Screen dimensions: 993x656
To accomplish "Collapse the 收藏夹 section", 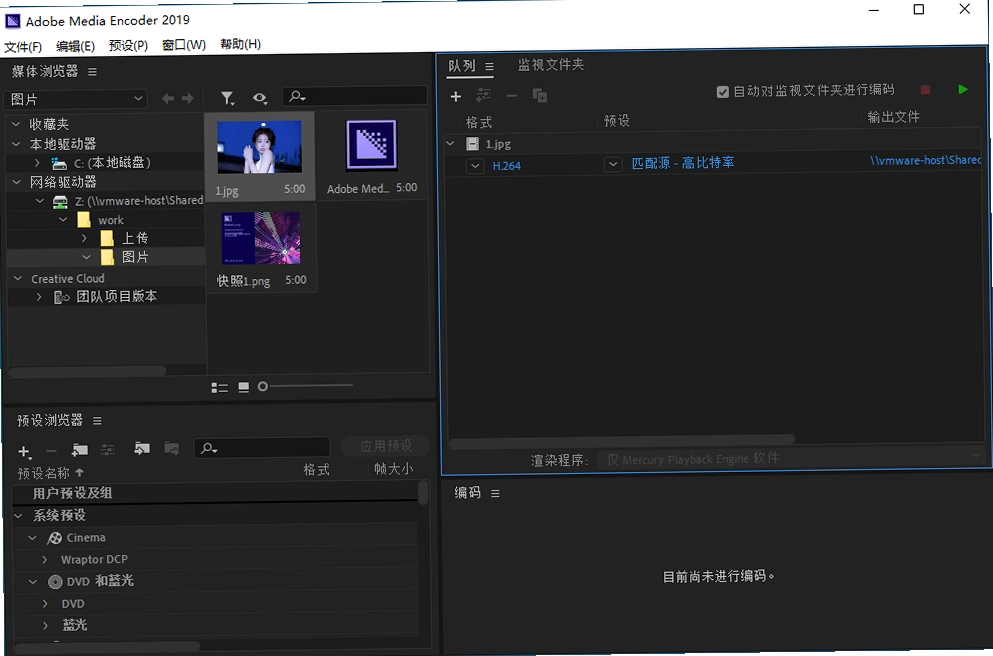I will click(16, 124).
